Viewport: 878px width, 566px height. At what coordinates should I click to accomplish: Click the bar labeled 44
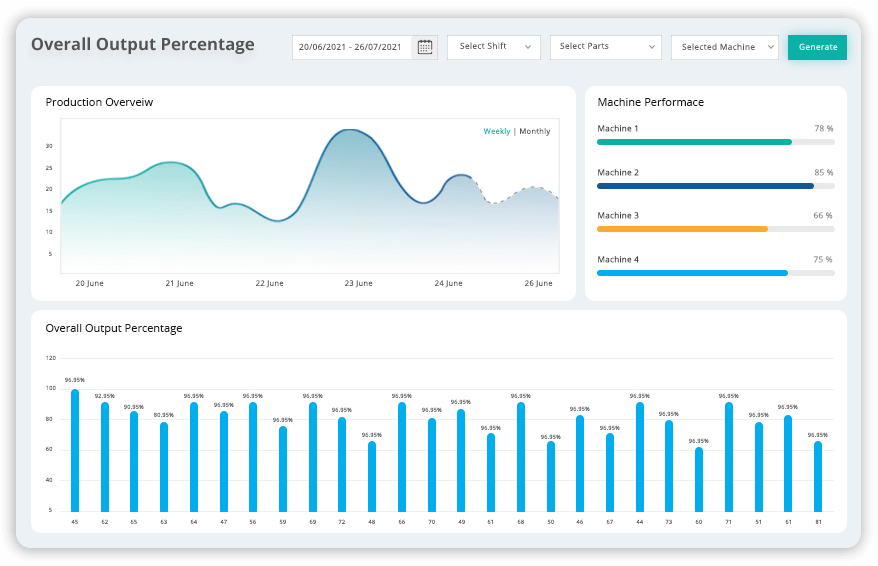pyautogui.click(x=639, y=457)
